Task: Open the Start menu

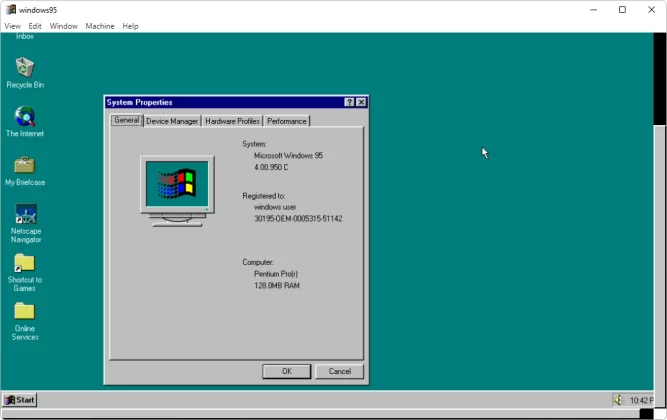Action: click(x=20, y=400)
